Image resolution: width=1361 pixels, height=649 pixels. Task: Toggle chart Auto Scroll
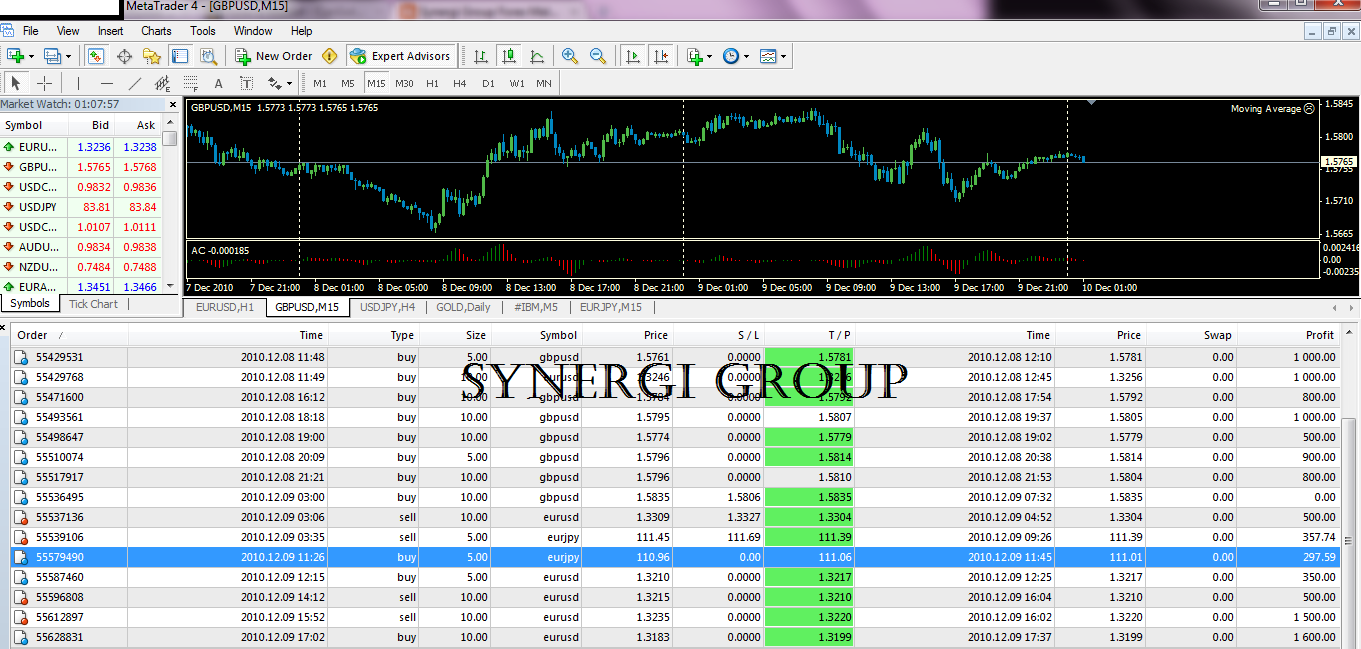632,56
